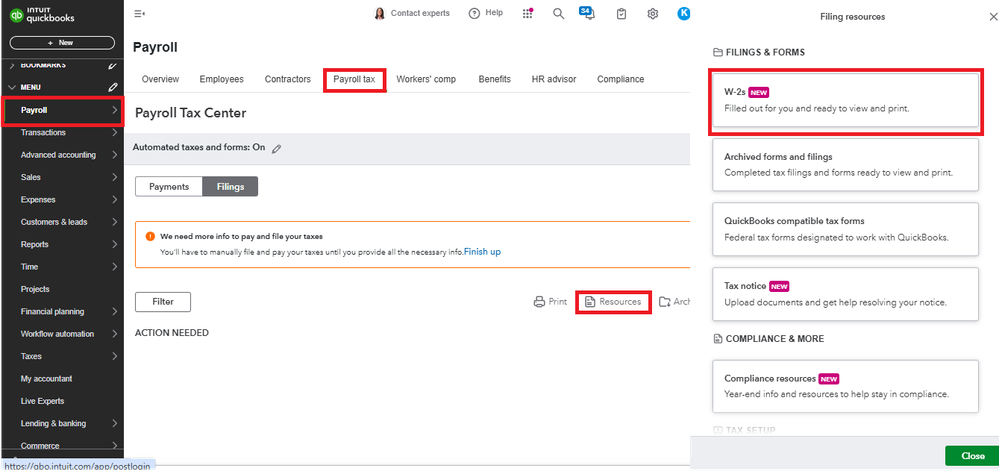Switch to the Employees tab
The image size is (999, 472).
[222, 80]
